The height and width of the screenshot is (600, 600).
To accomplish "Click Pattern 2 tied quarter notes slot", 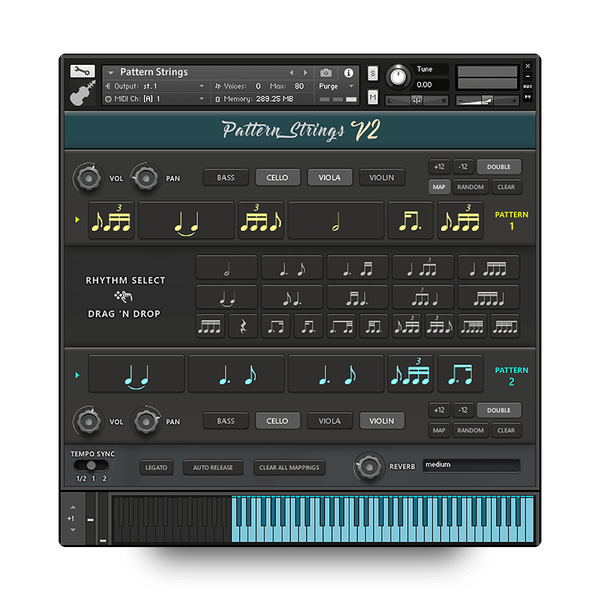I will 137,374.
